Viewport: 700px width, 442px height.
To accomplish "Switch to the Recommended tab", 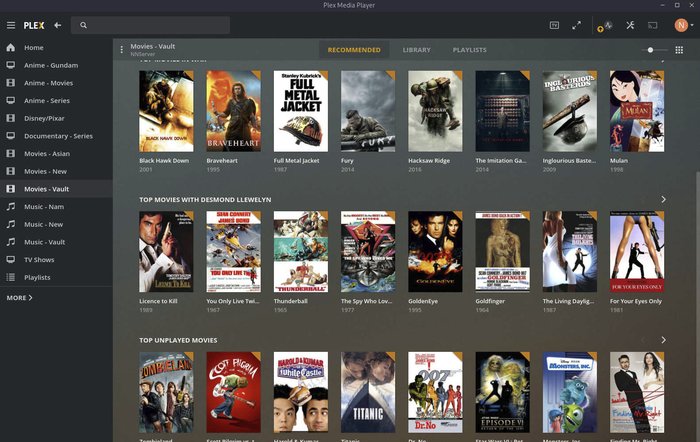I will click(354, 50).
